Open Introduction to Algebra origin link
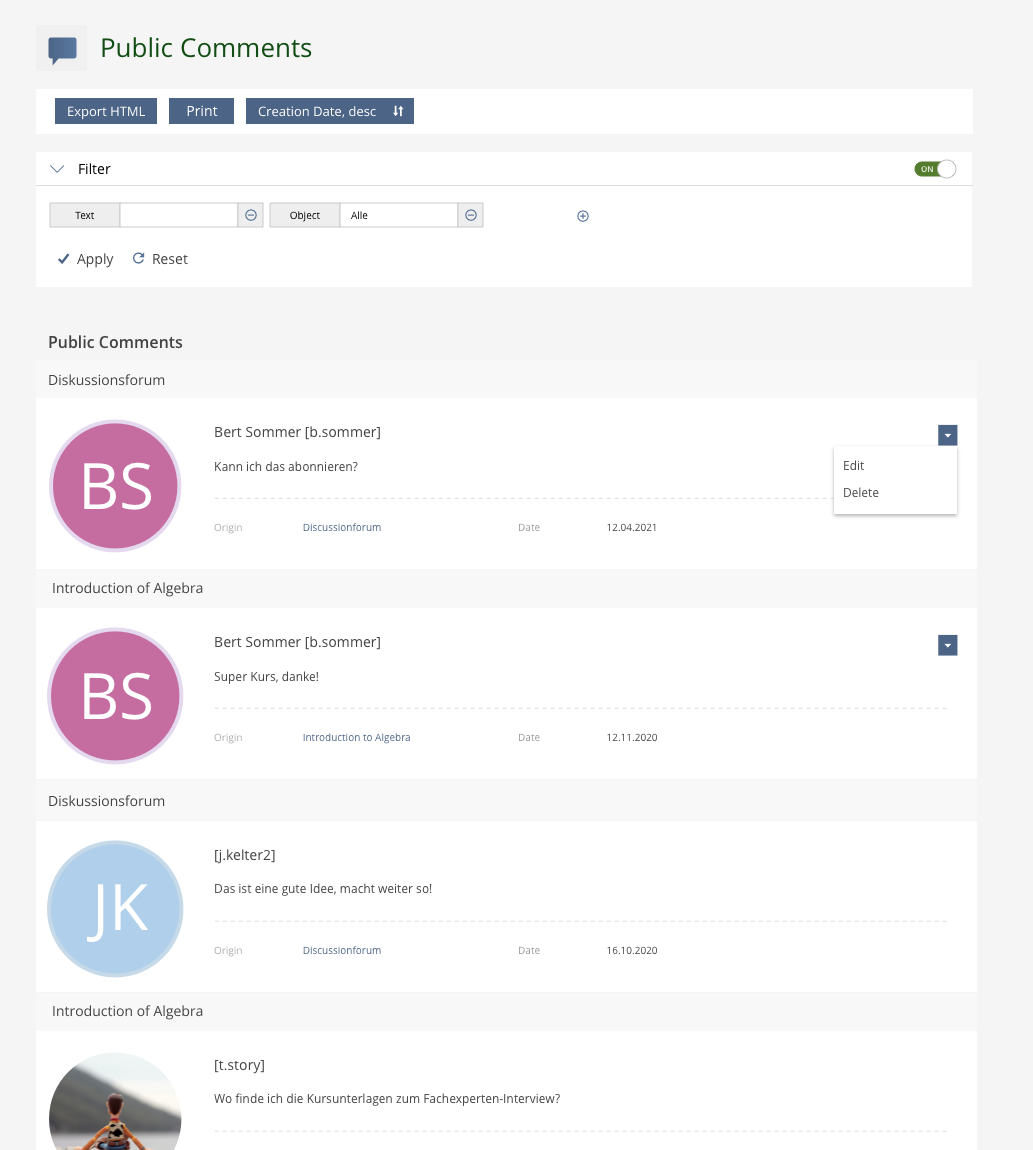Viewport: 1033px width, 1150px height. [356, 738]
